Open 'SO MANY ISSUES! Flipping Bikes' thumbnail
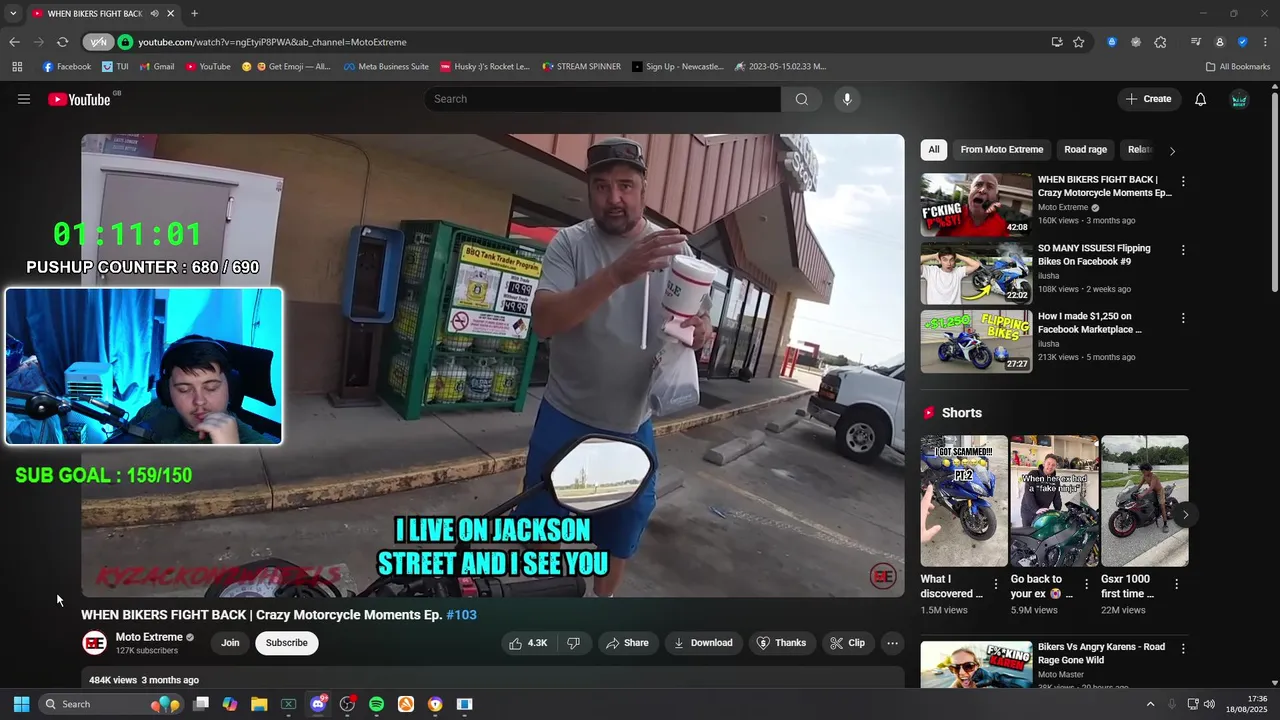Image resolution: width=1280 pixels, height=720 pixels. click(976, 273)
